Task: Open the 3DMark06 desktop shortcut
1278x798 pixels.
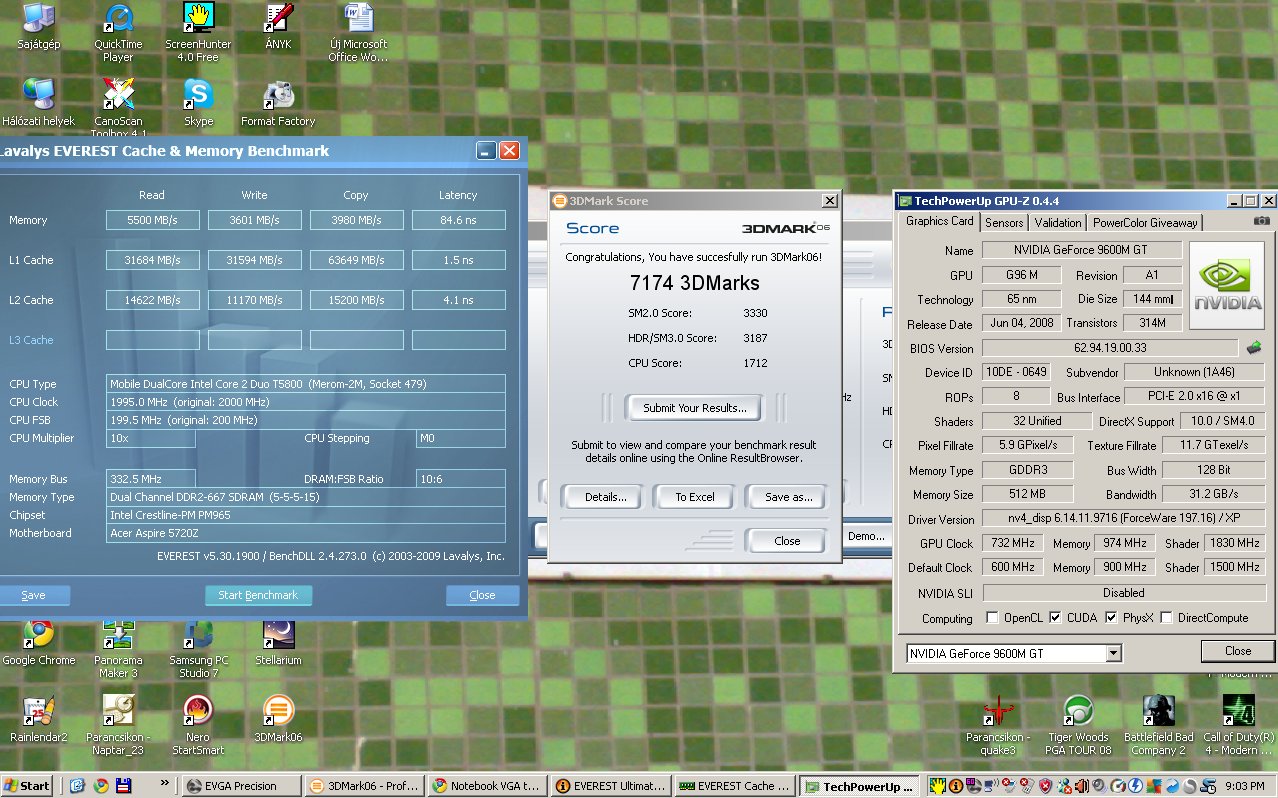Action: coord(278,718)
